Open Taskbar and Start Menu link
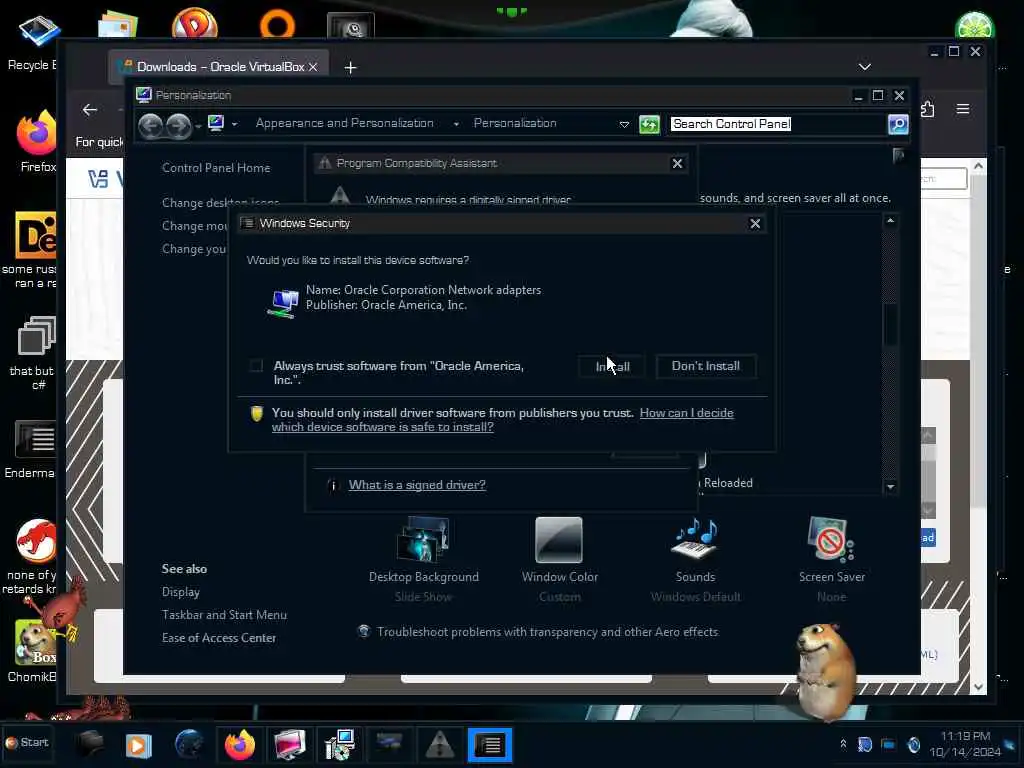This screenshot has height=768, width=1024. coord(224,615)
